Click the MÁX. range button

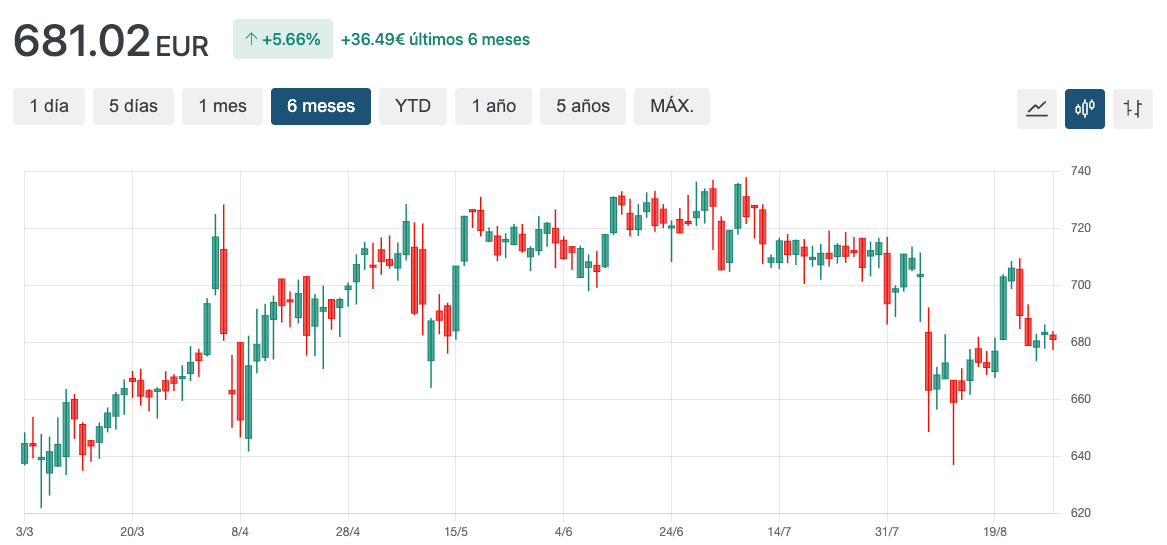[x=672, y=106]
